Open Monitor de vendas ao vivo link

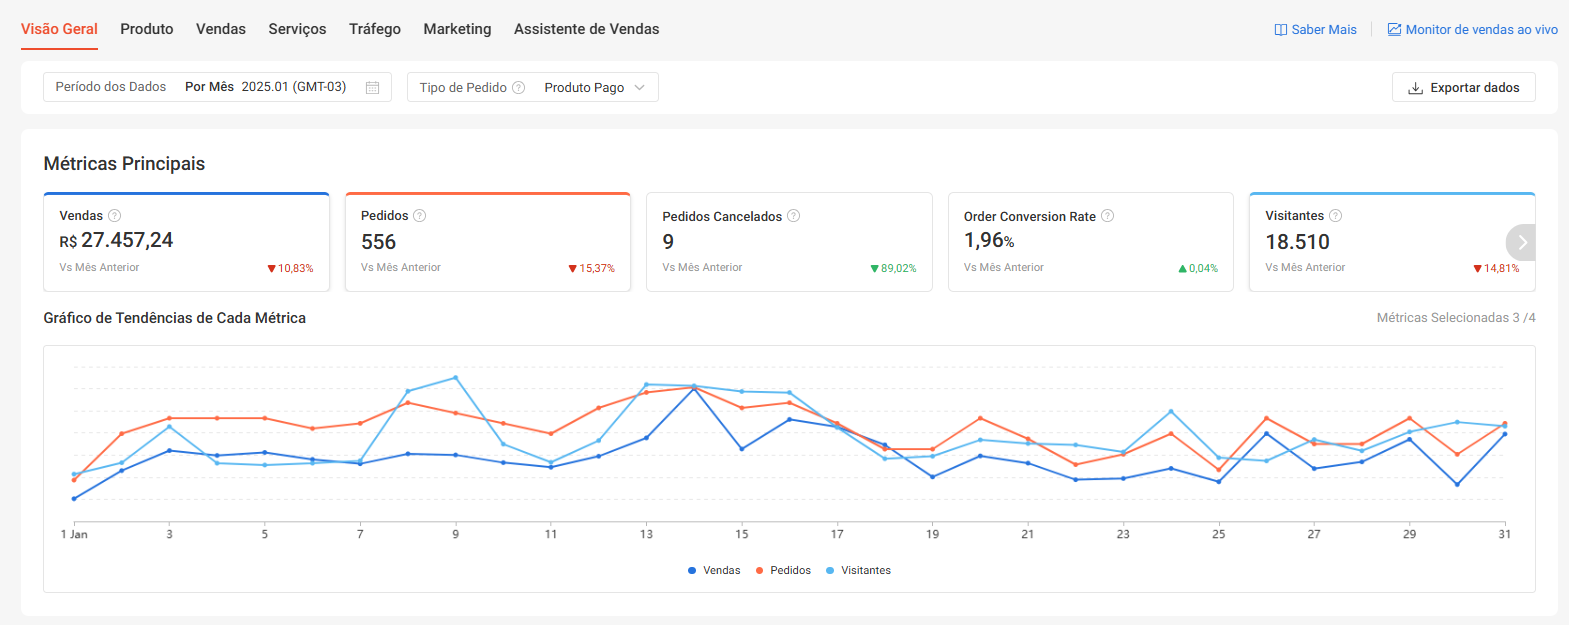[x=1472, y=30]
